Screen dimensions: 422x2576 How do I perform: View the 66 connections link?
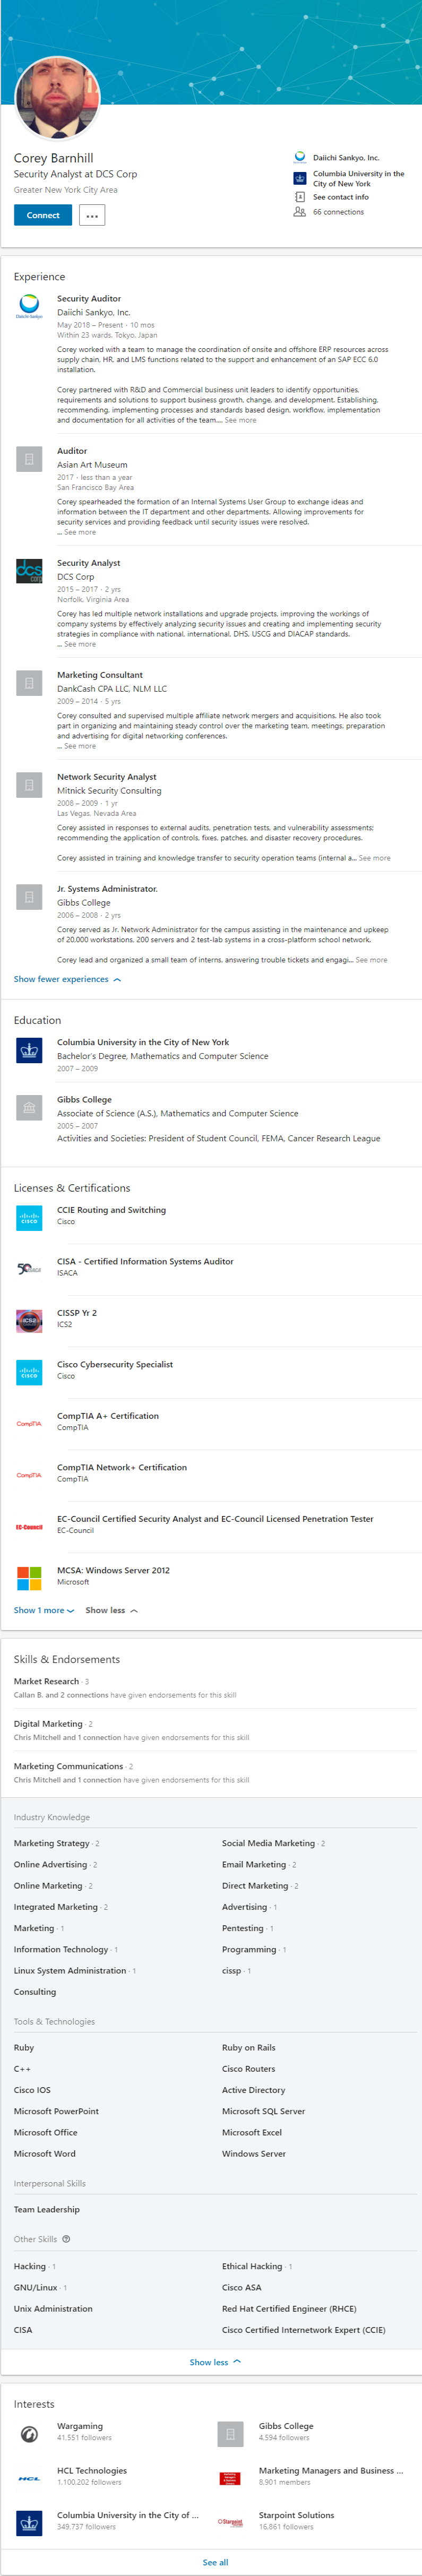coord(338,212)
